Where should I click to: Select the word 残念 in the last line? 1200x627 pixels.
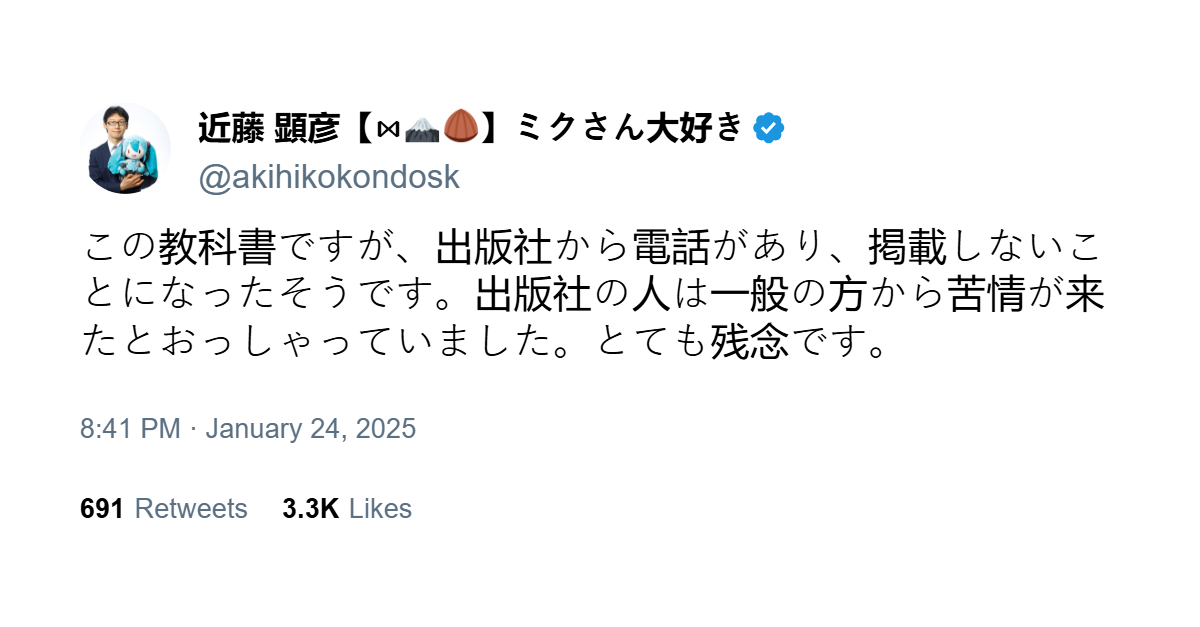click(x=750, y=343)
